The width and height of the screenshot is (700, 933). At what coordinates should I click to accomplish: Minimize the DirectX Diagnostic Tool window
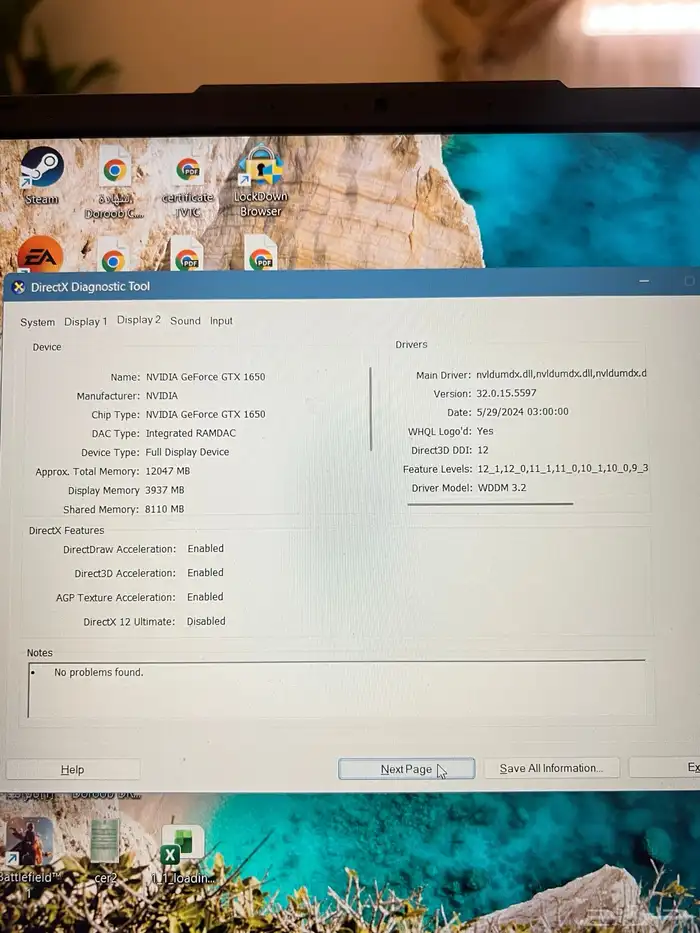pos(644,281)
